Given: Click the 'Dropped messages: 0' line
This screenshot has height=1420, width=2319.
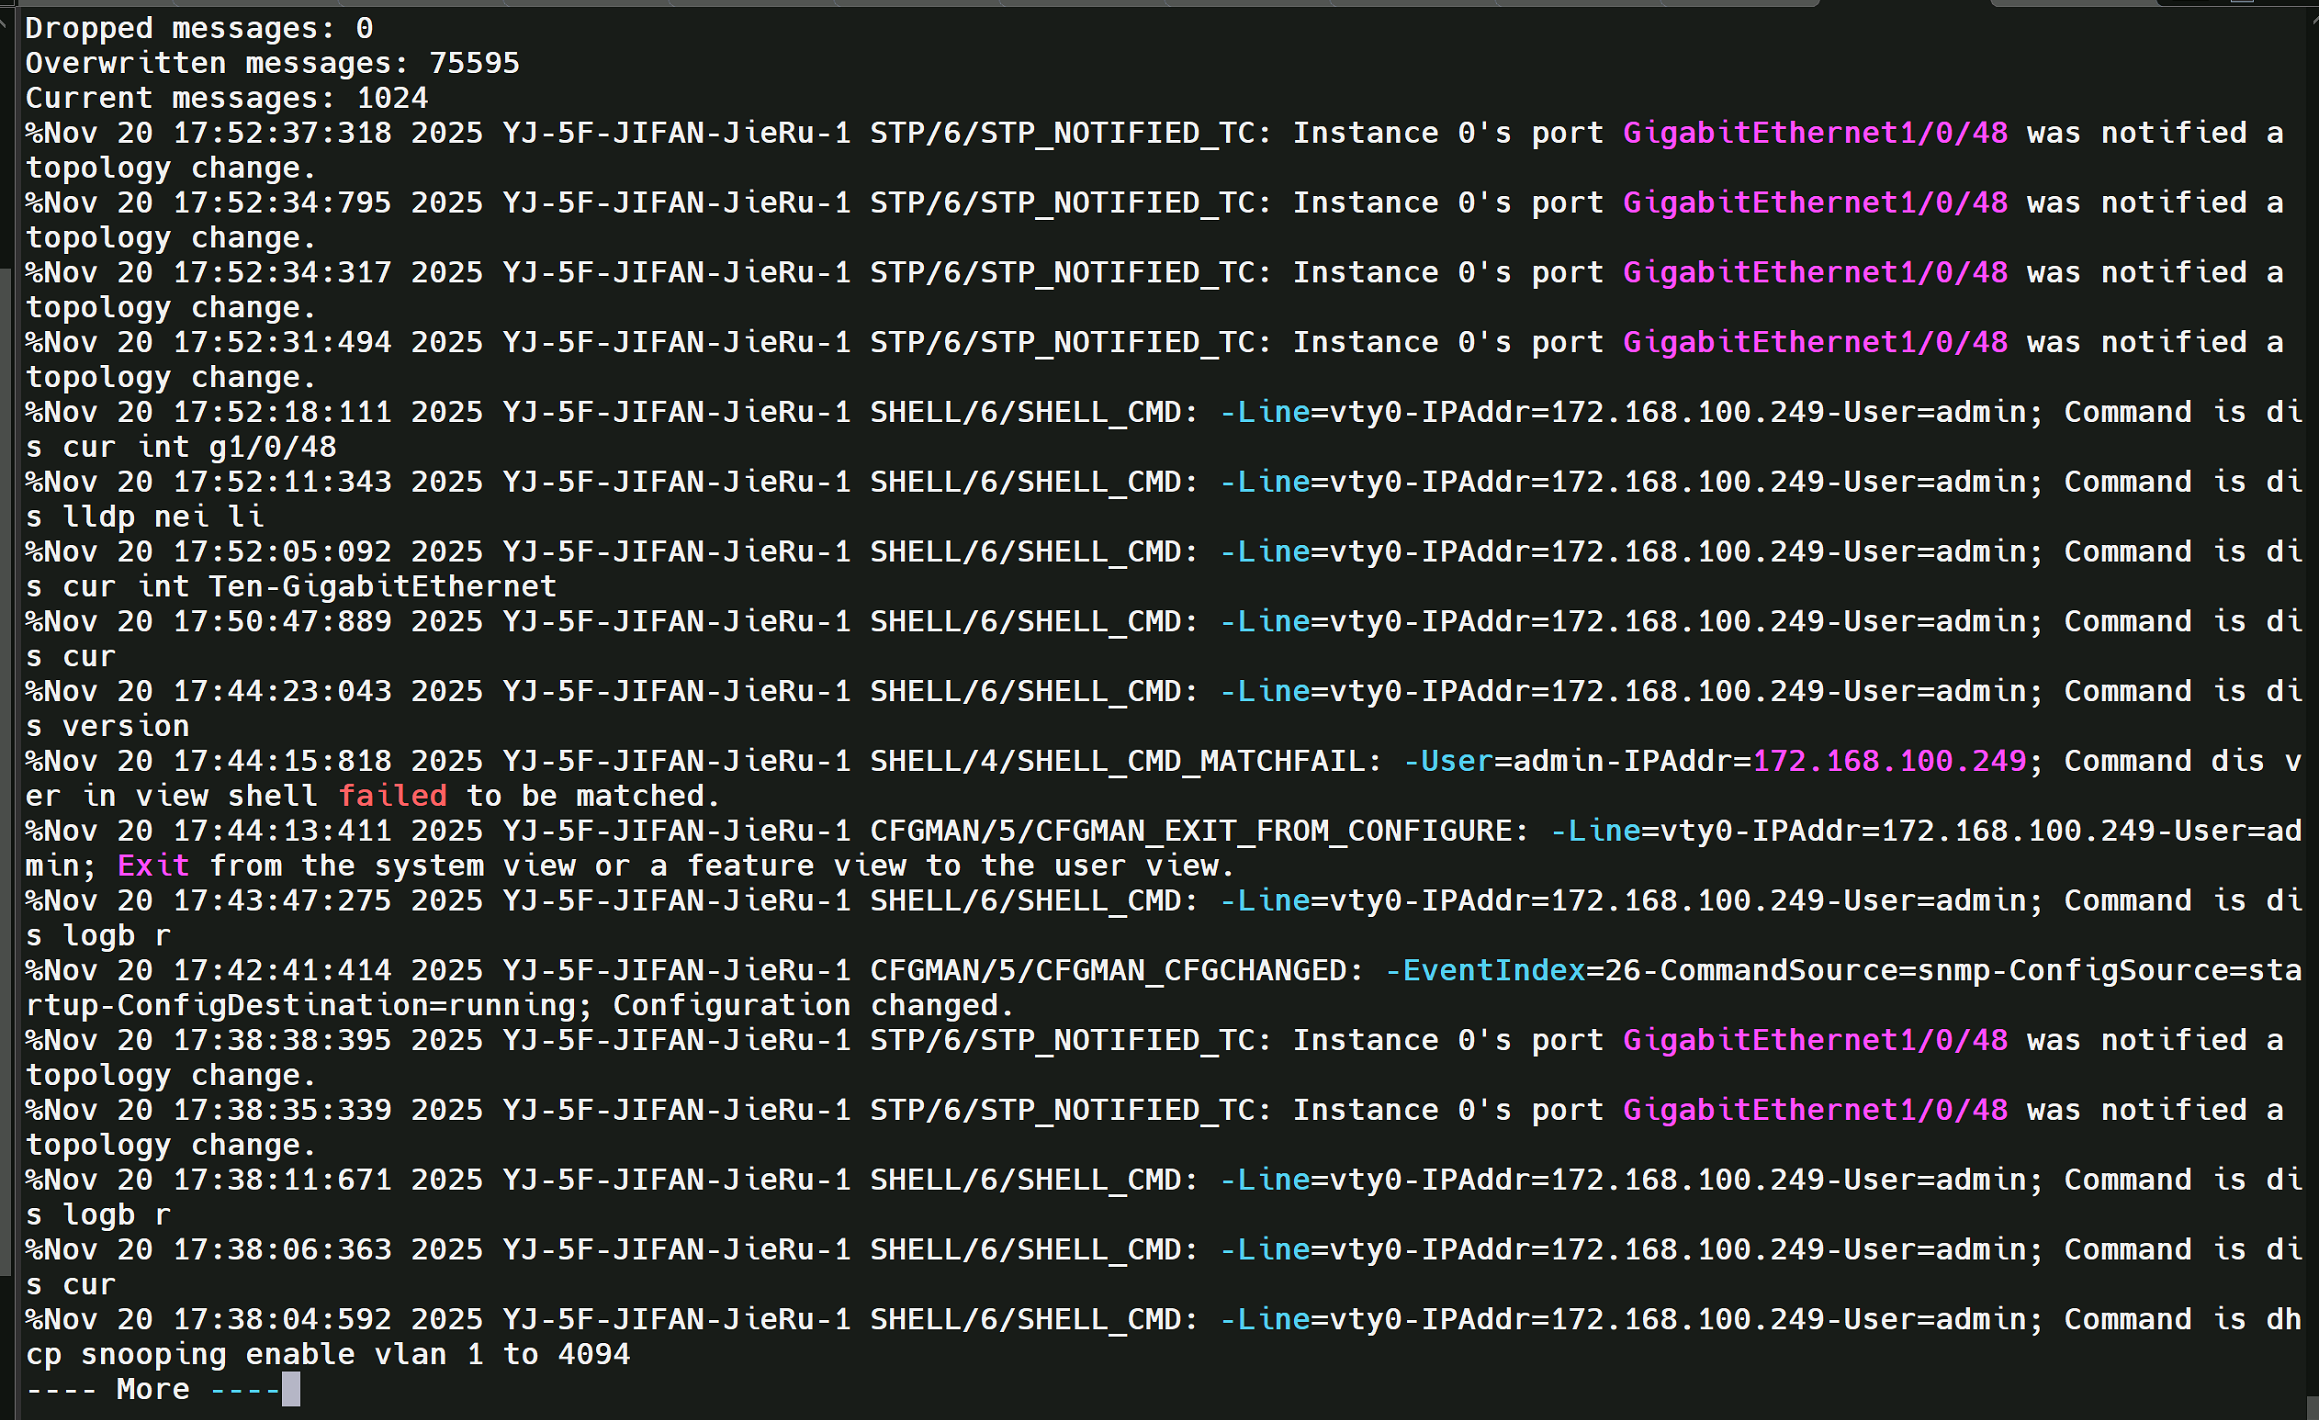Looking at the screenshot, I should click(x=199, y=28).
